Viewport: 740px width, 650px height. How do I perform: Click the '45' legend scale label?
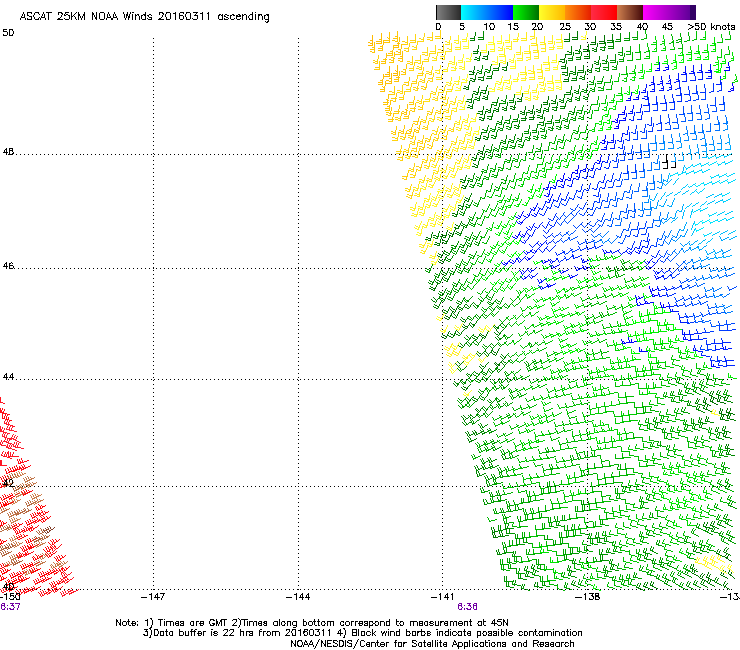click(x=667, y=27)
